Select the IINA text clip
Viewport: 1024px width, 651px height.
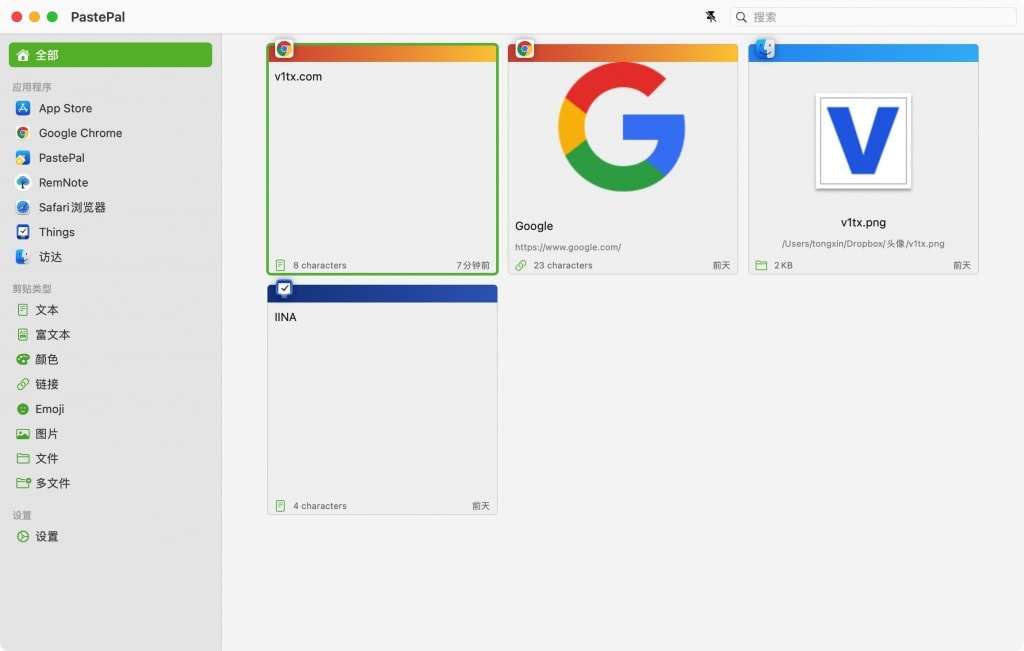[x=383, y=400]
